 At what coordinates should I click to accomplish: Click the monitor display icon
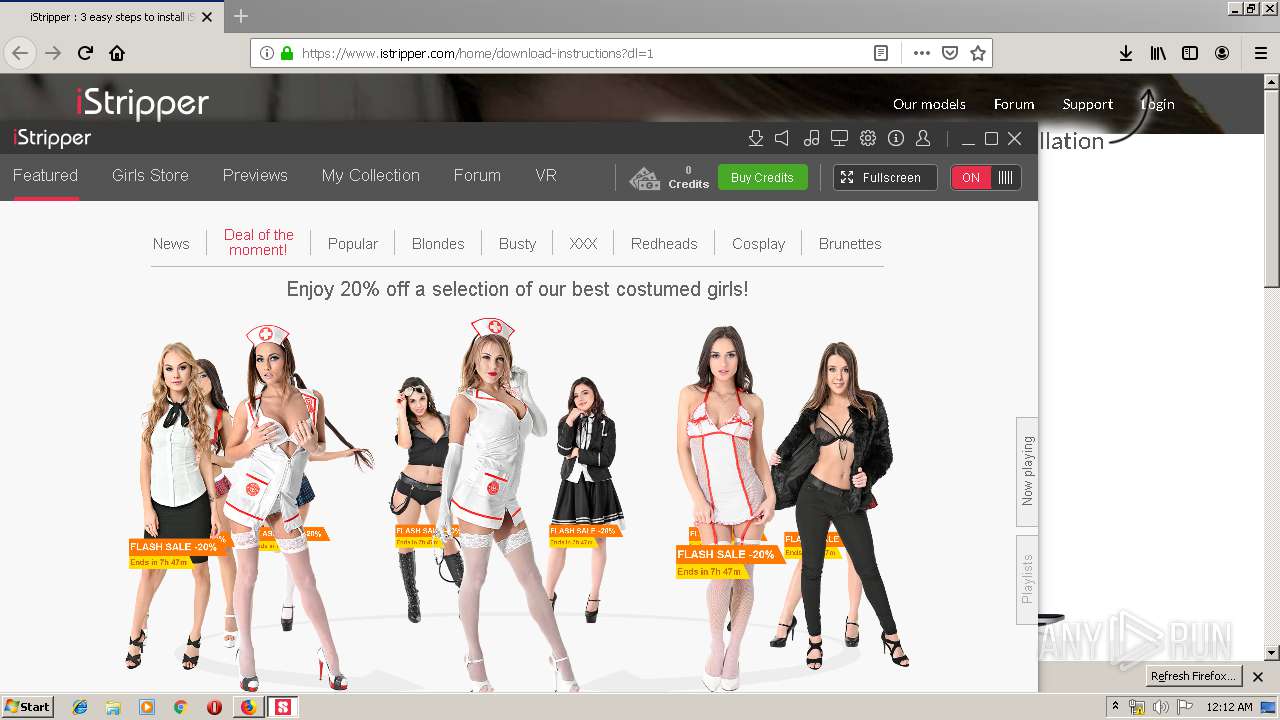coord(840,139)
